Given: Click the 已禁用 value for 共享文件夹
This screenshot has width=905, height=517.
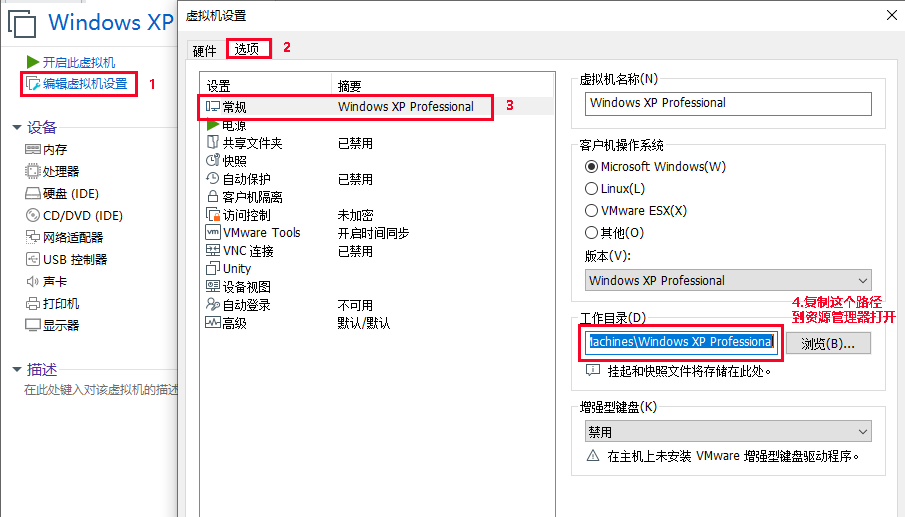Looking at the screenshot, I should (x=355, y=143).
